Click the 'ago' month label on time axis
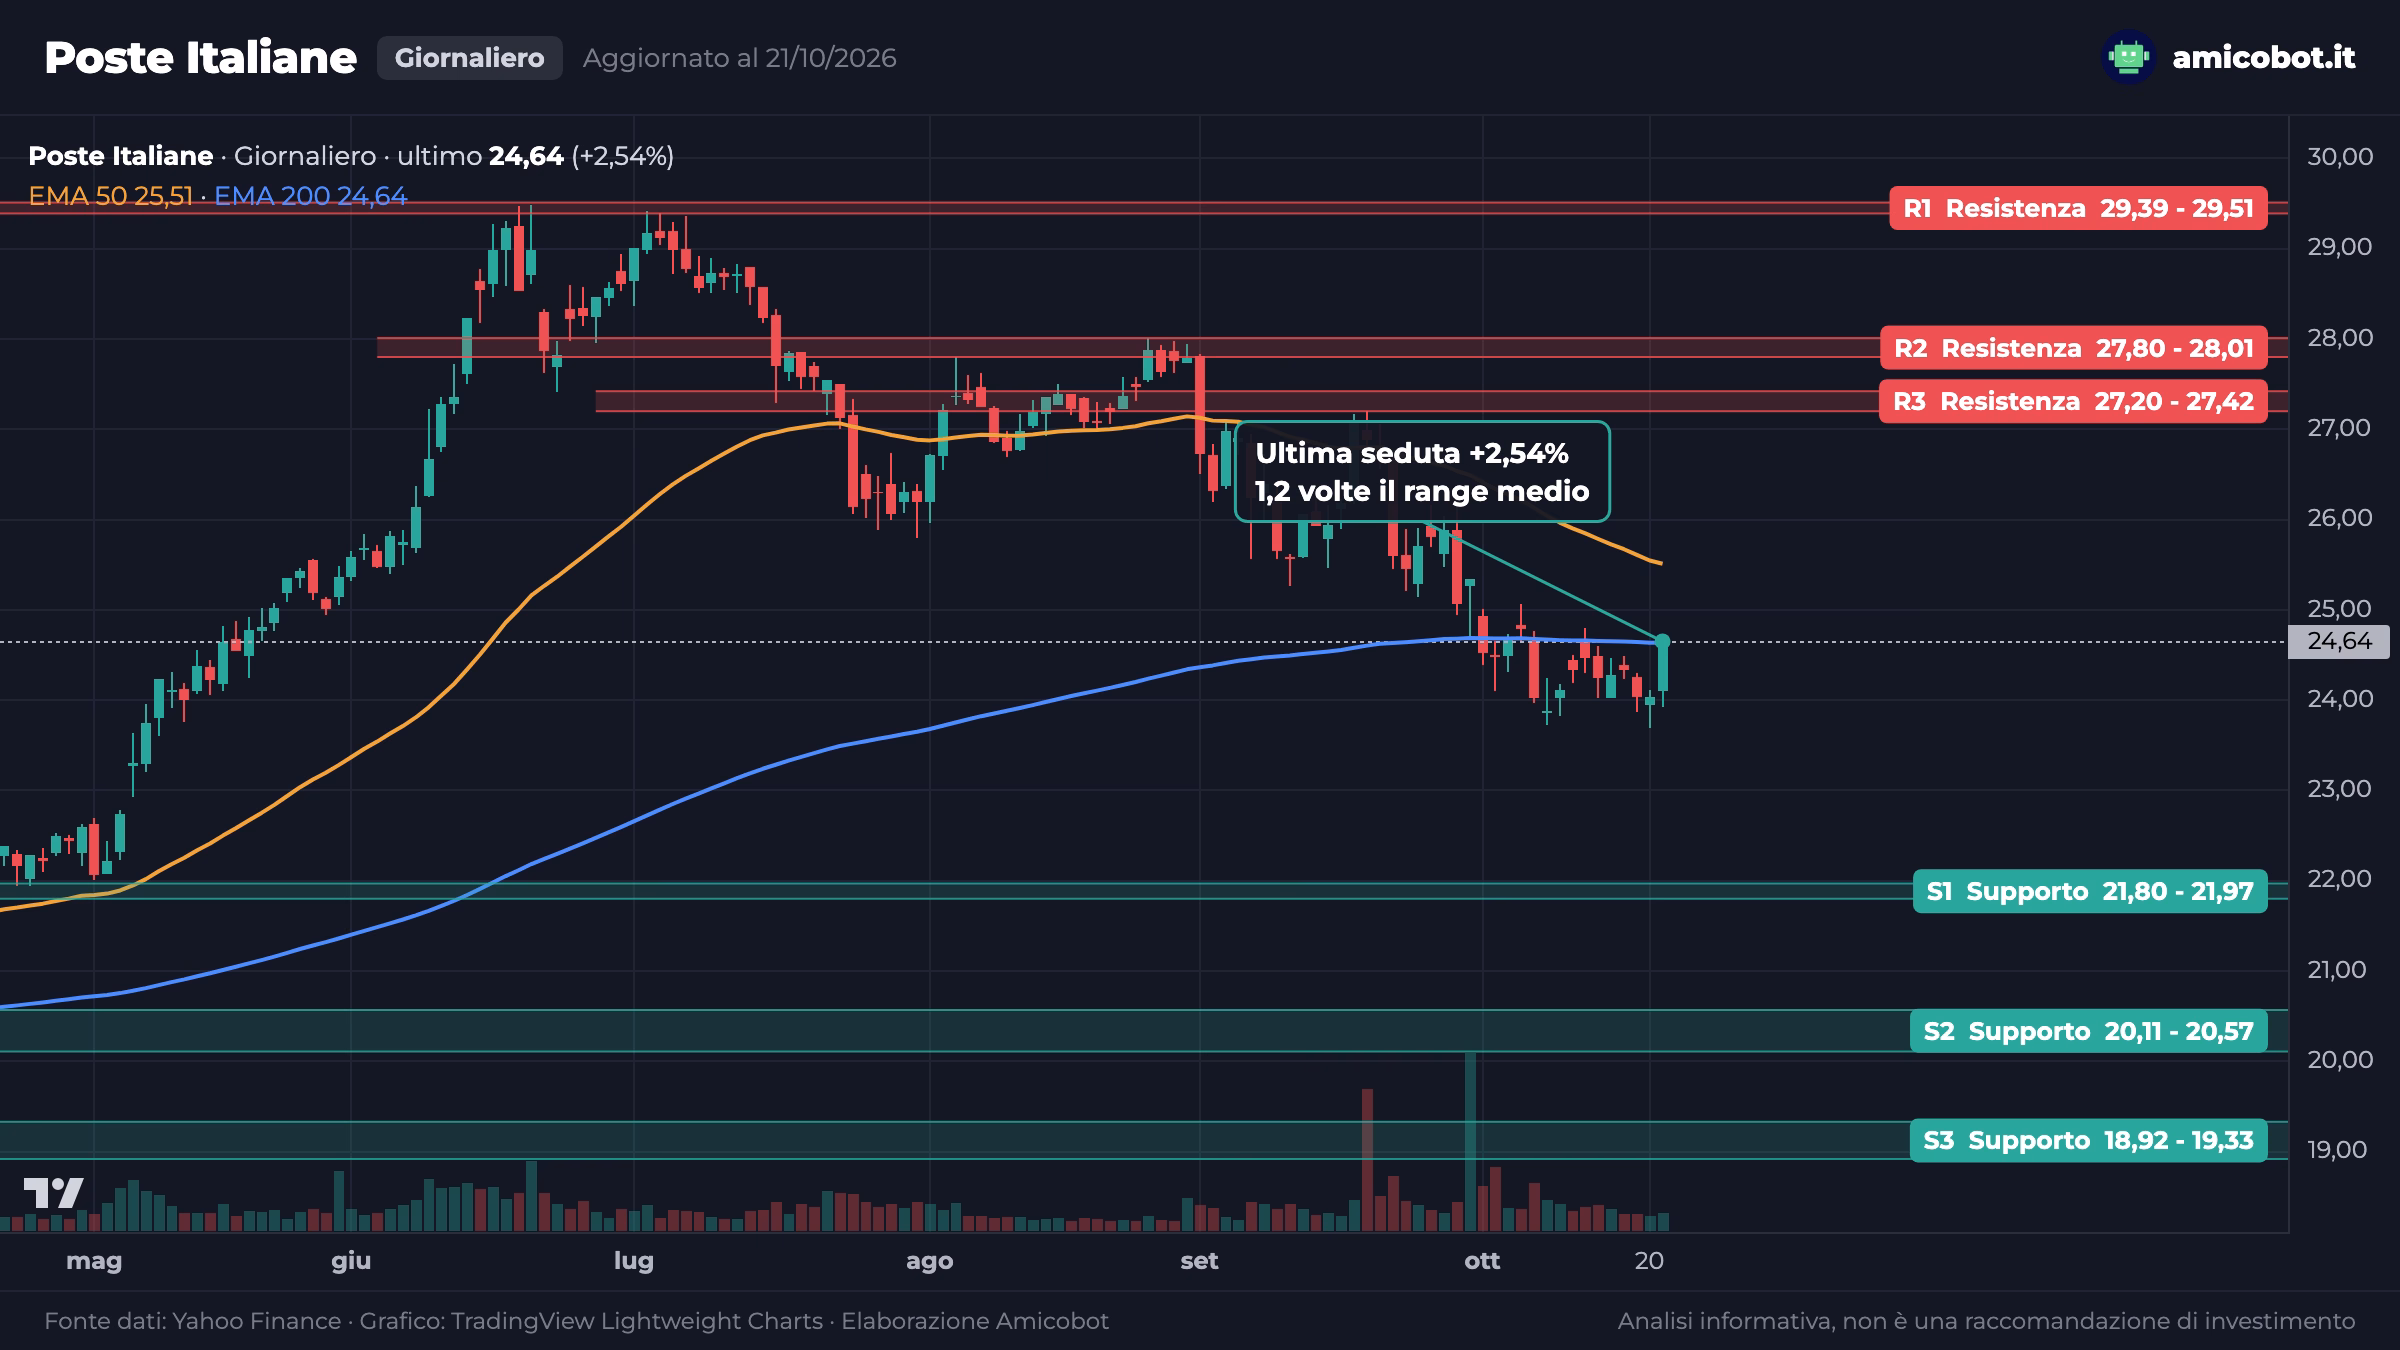Viewport: 2400px width, 1350px height. [929, 1261]
